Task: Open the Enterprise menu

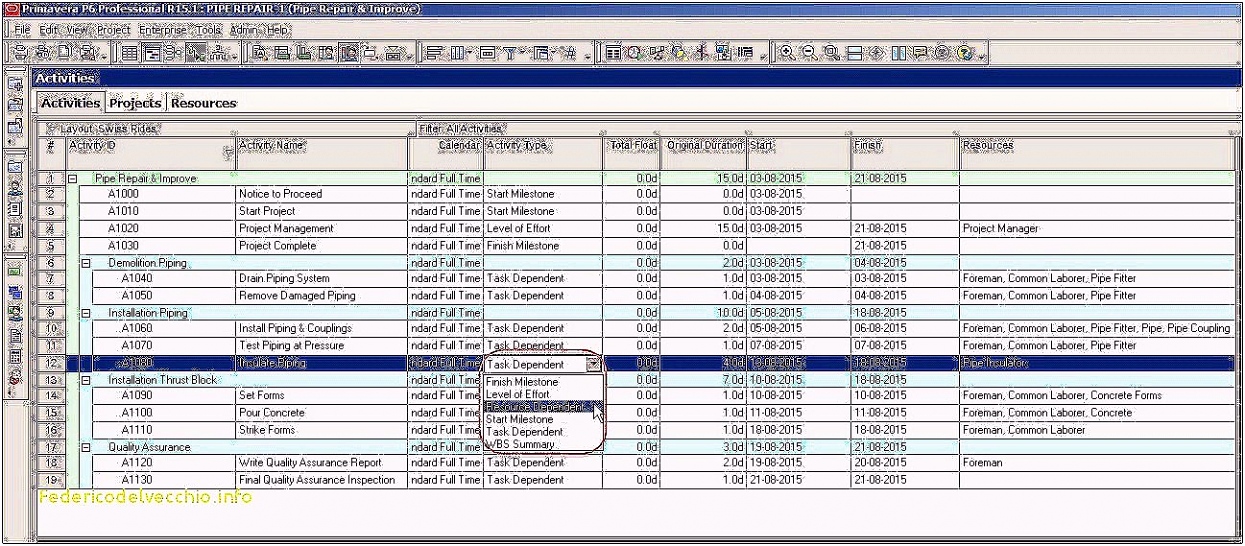Action: (x=162, y=30)
